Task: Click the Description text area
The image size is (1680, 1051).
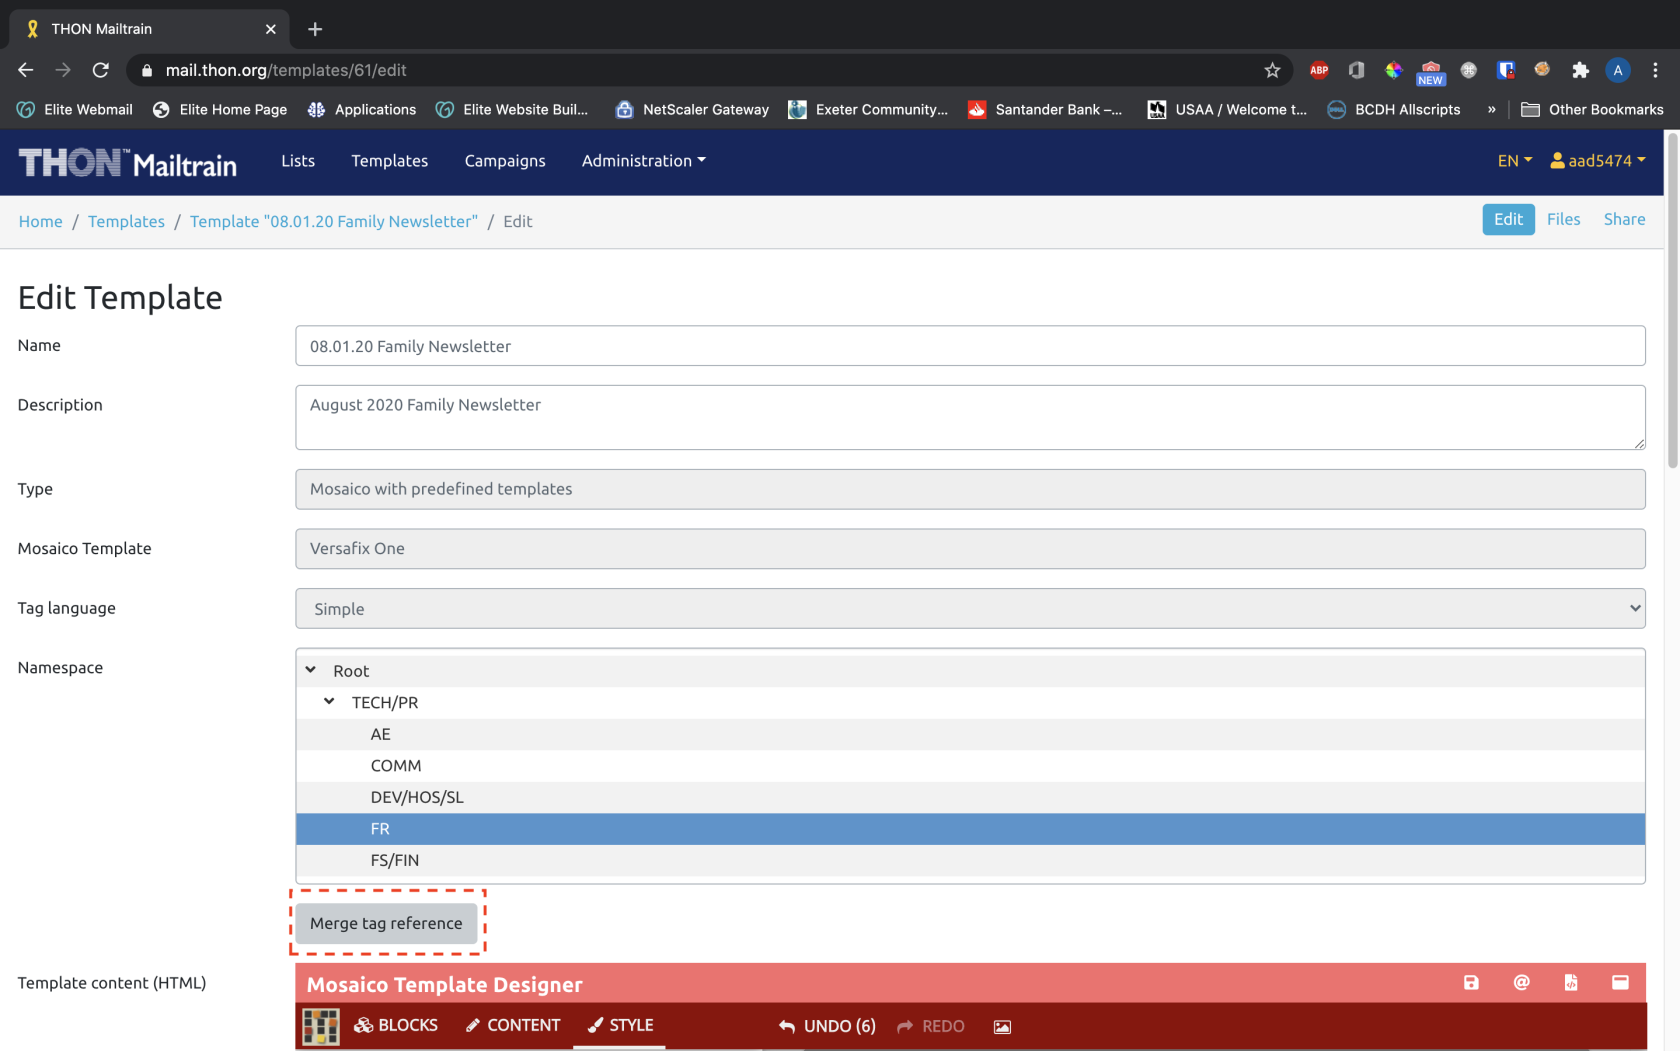Action: (970, 417)
